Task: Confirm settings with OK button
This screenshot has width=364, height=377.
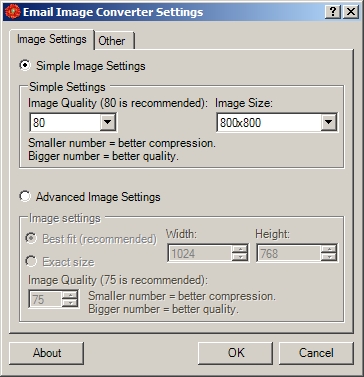Action: 236,353
